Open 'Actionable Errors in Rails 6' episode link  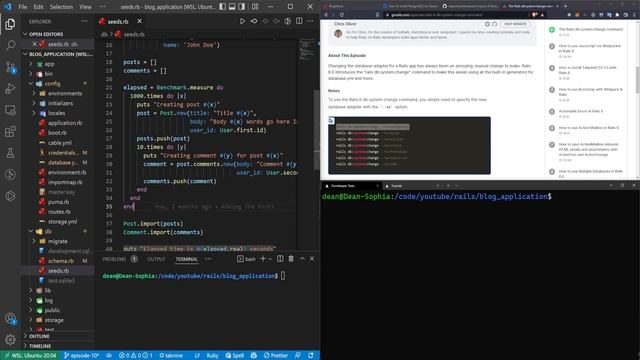tap(581, 111)
